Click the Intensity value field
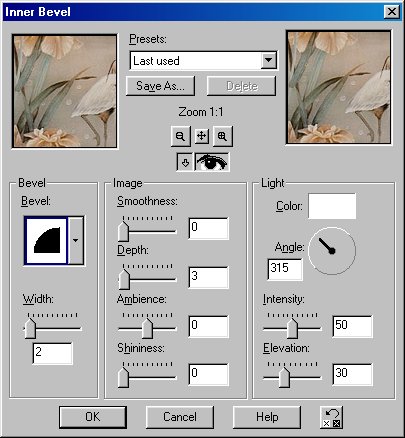 352,326
